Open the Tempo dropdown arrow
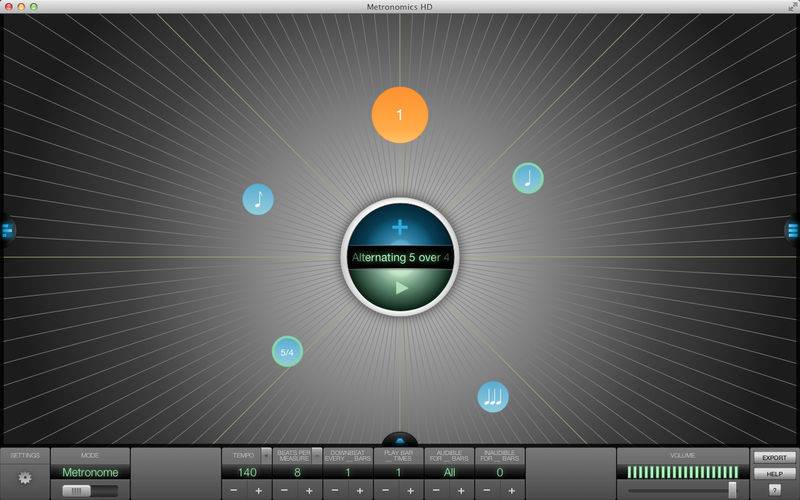Image resolution: width=800 pixels, height=500 pixels. [266, 456]
